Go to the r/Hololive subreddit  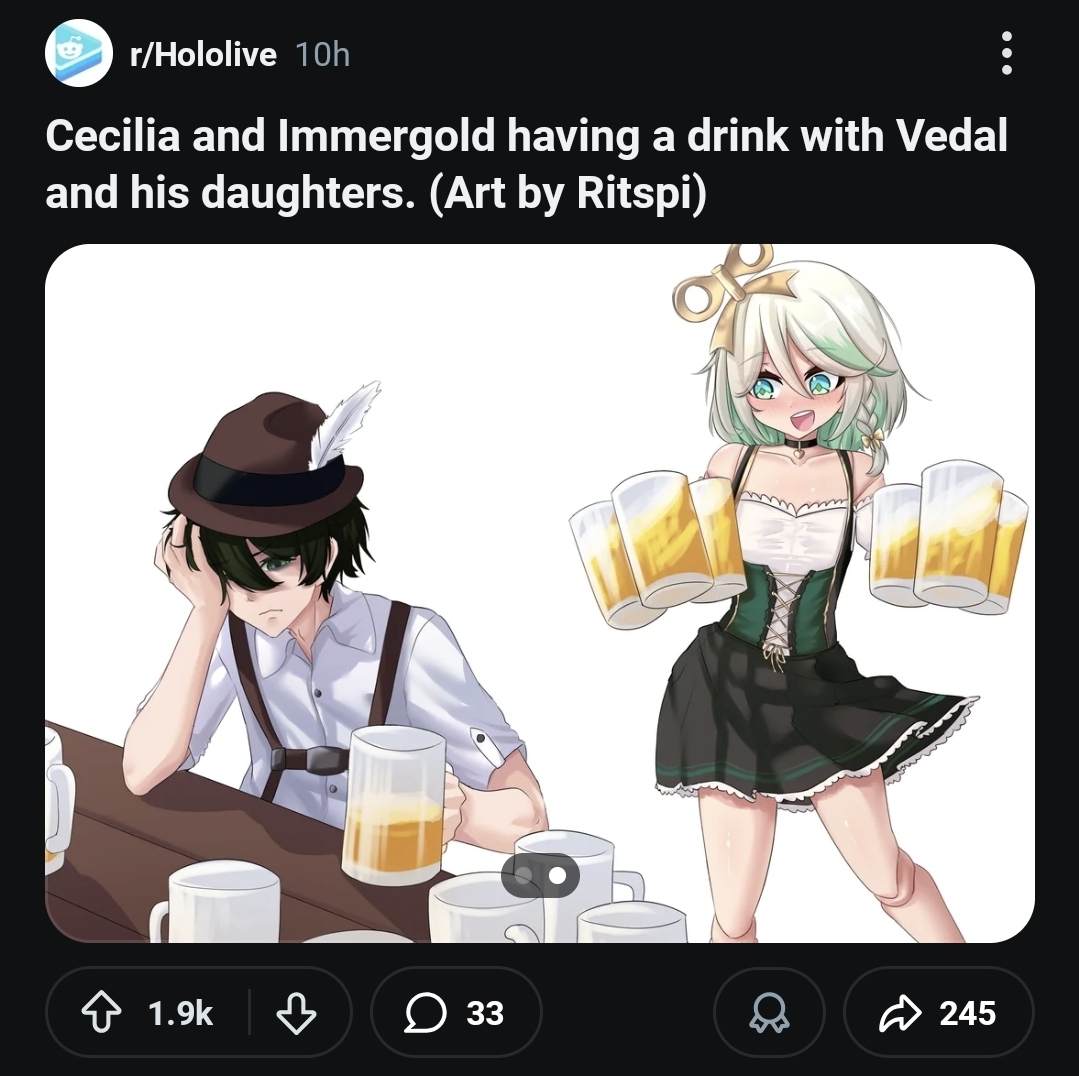(x=203, y=54)
